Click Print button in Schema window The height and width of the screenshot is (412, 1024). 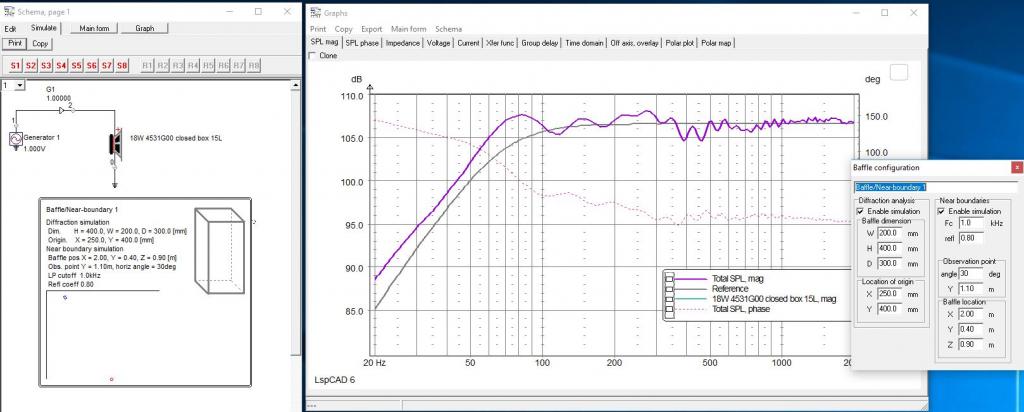14,44
